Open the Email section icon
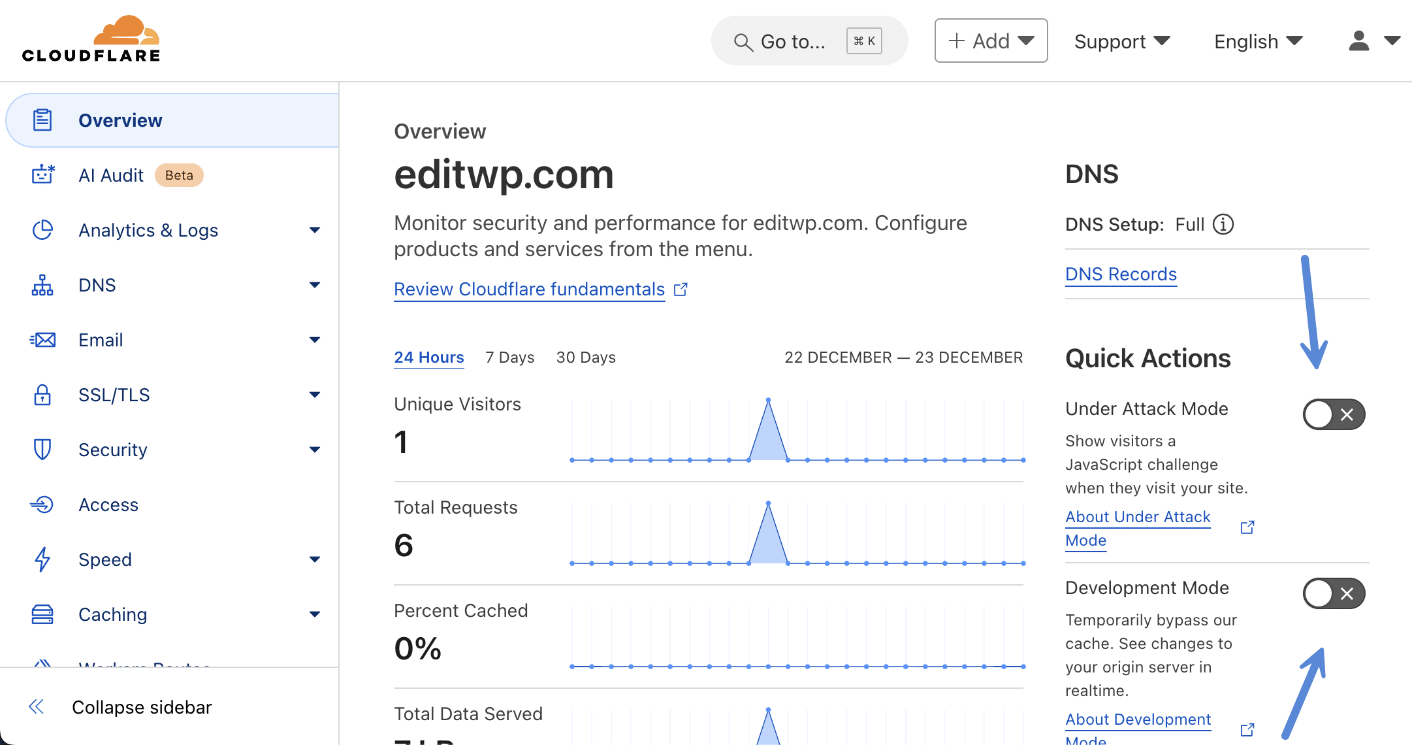This screenshot has height=745, width=1412. [42, 340]
